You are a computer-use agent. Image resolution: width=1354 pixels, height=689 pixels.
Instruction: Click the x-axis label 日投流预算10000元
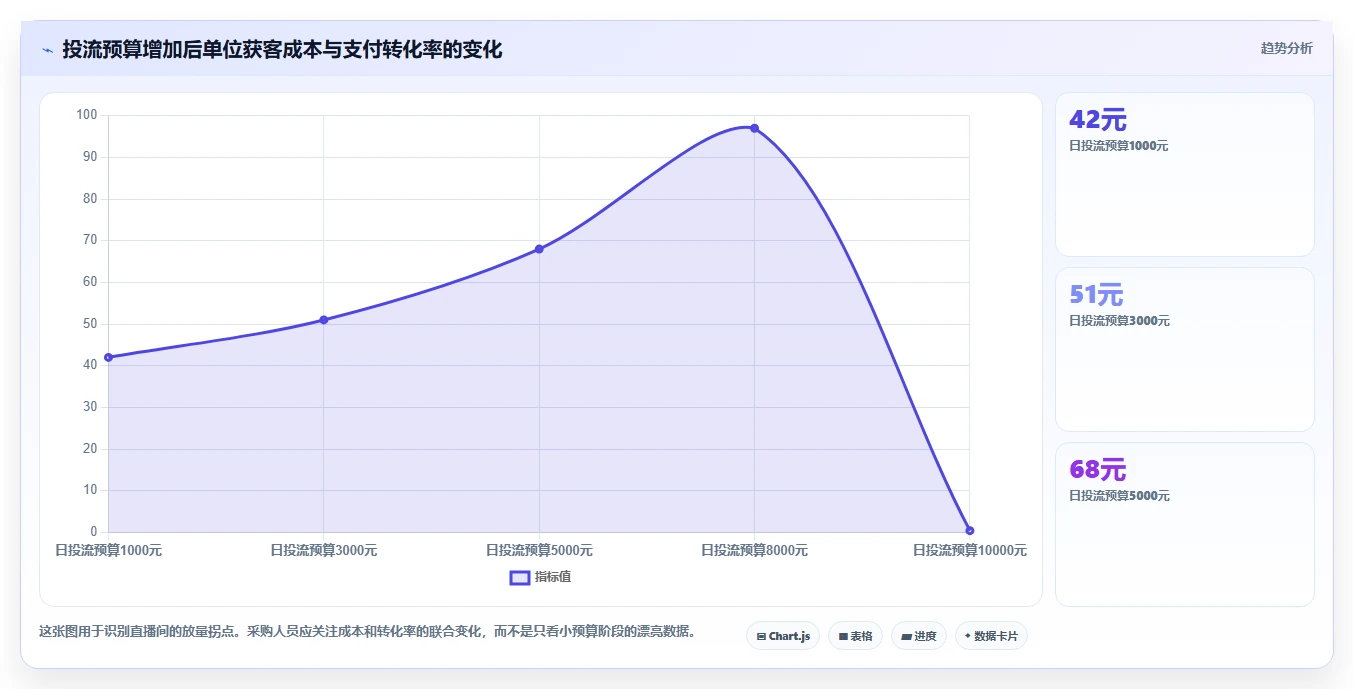(969, 550)
